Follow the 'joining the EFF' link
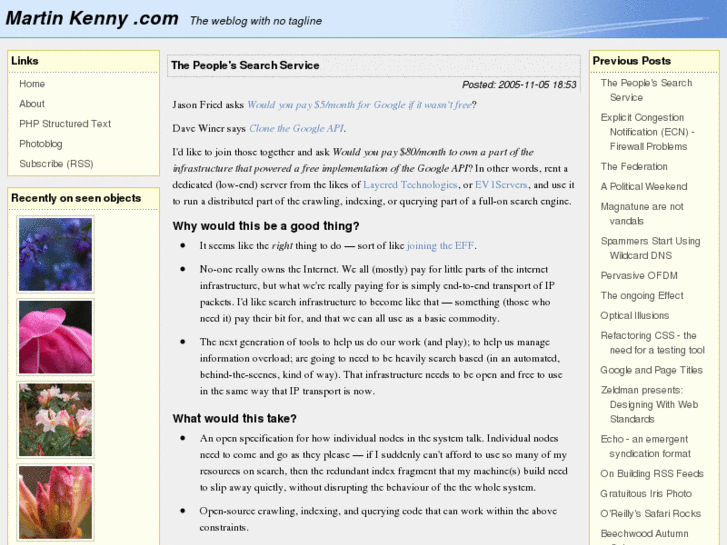The height and width of the screenshot is (545, 727). coord(440,245)
